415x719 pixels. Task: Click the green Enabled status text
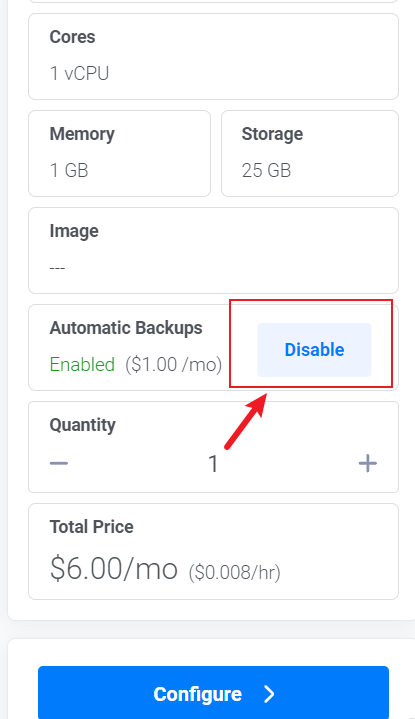[82, 365]
